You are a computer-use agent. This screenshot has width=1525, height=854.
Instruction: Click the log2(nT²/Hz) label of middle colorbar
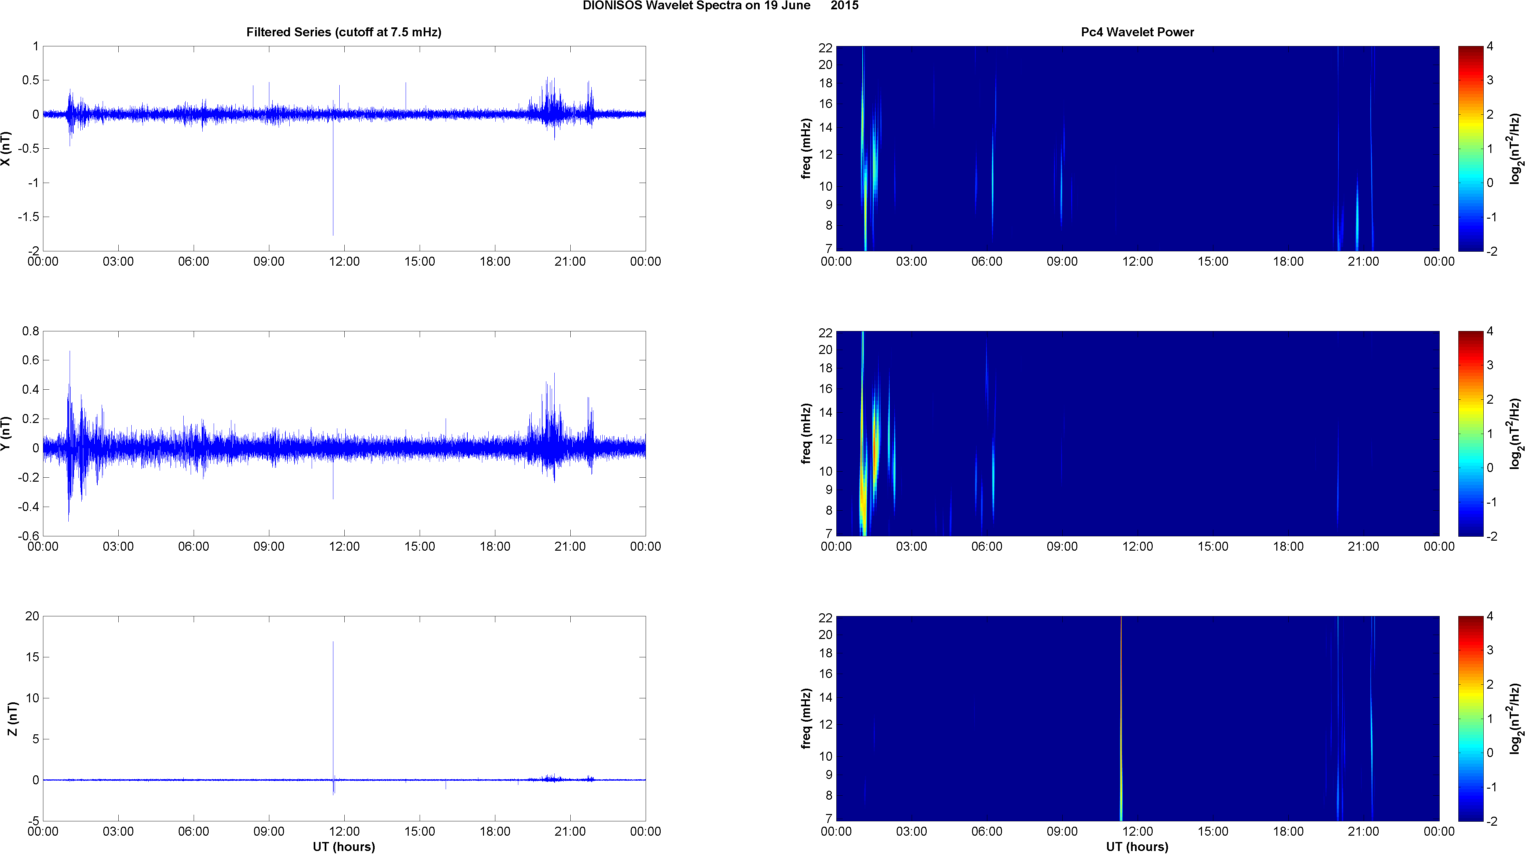click(1516, 433)
